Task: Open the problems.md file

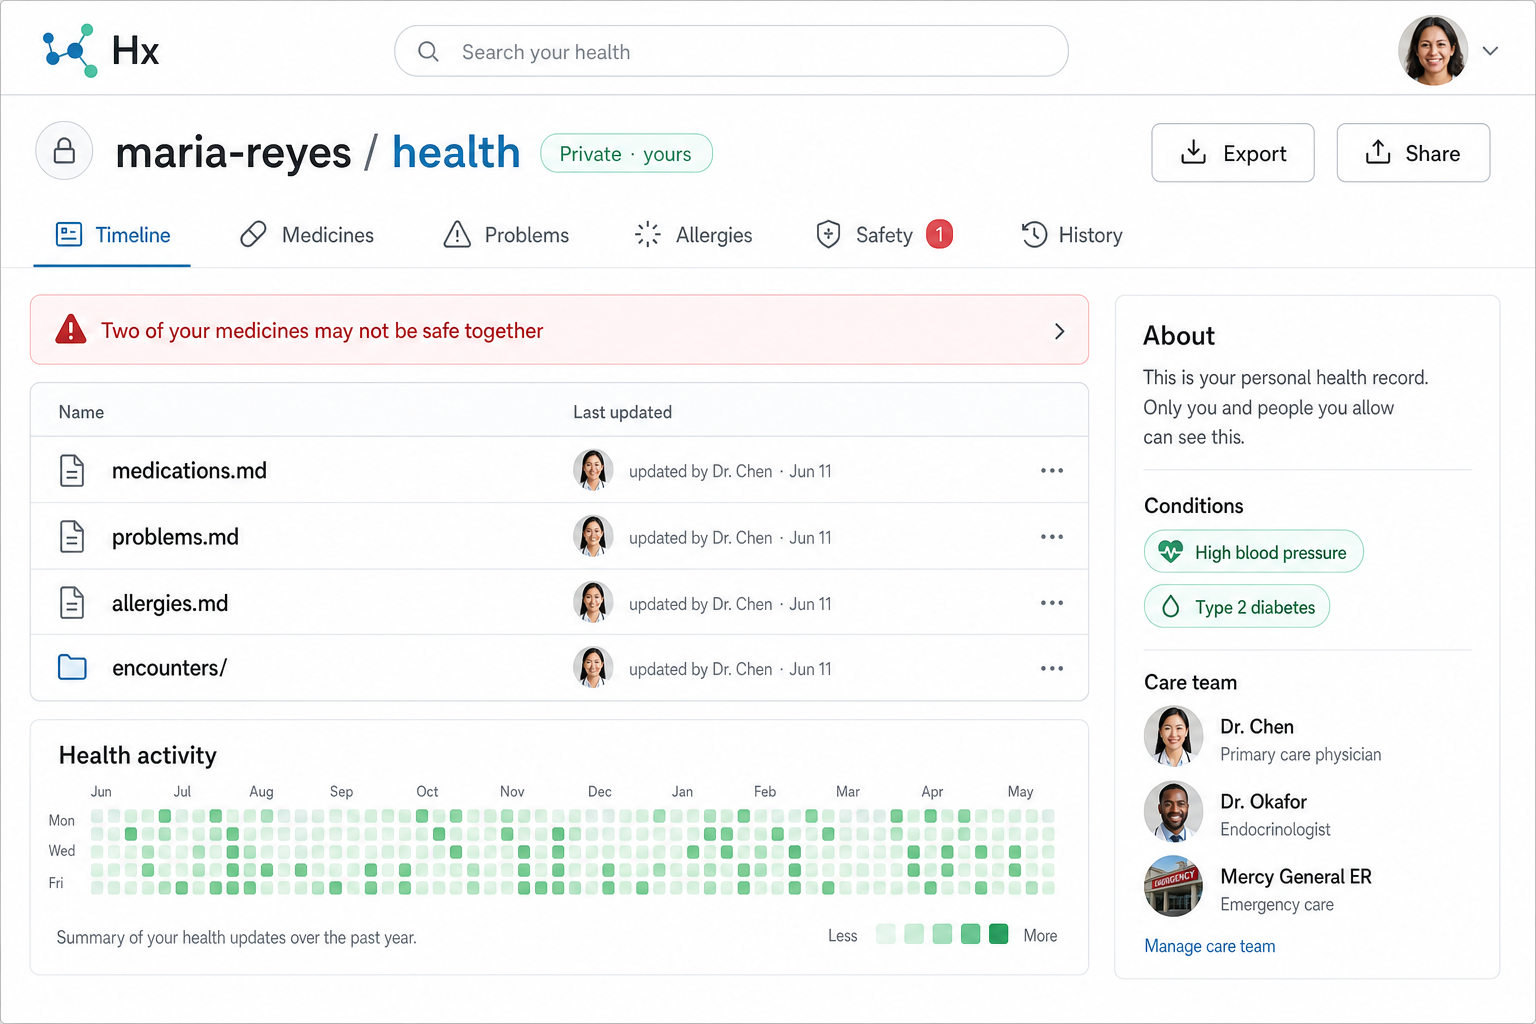Action: pyautogui.click(x=175, y=537)
